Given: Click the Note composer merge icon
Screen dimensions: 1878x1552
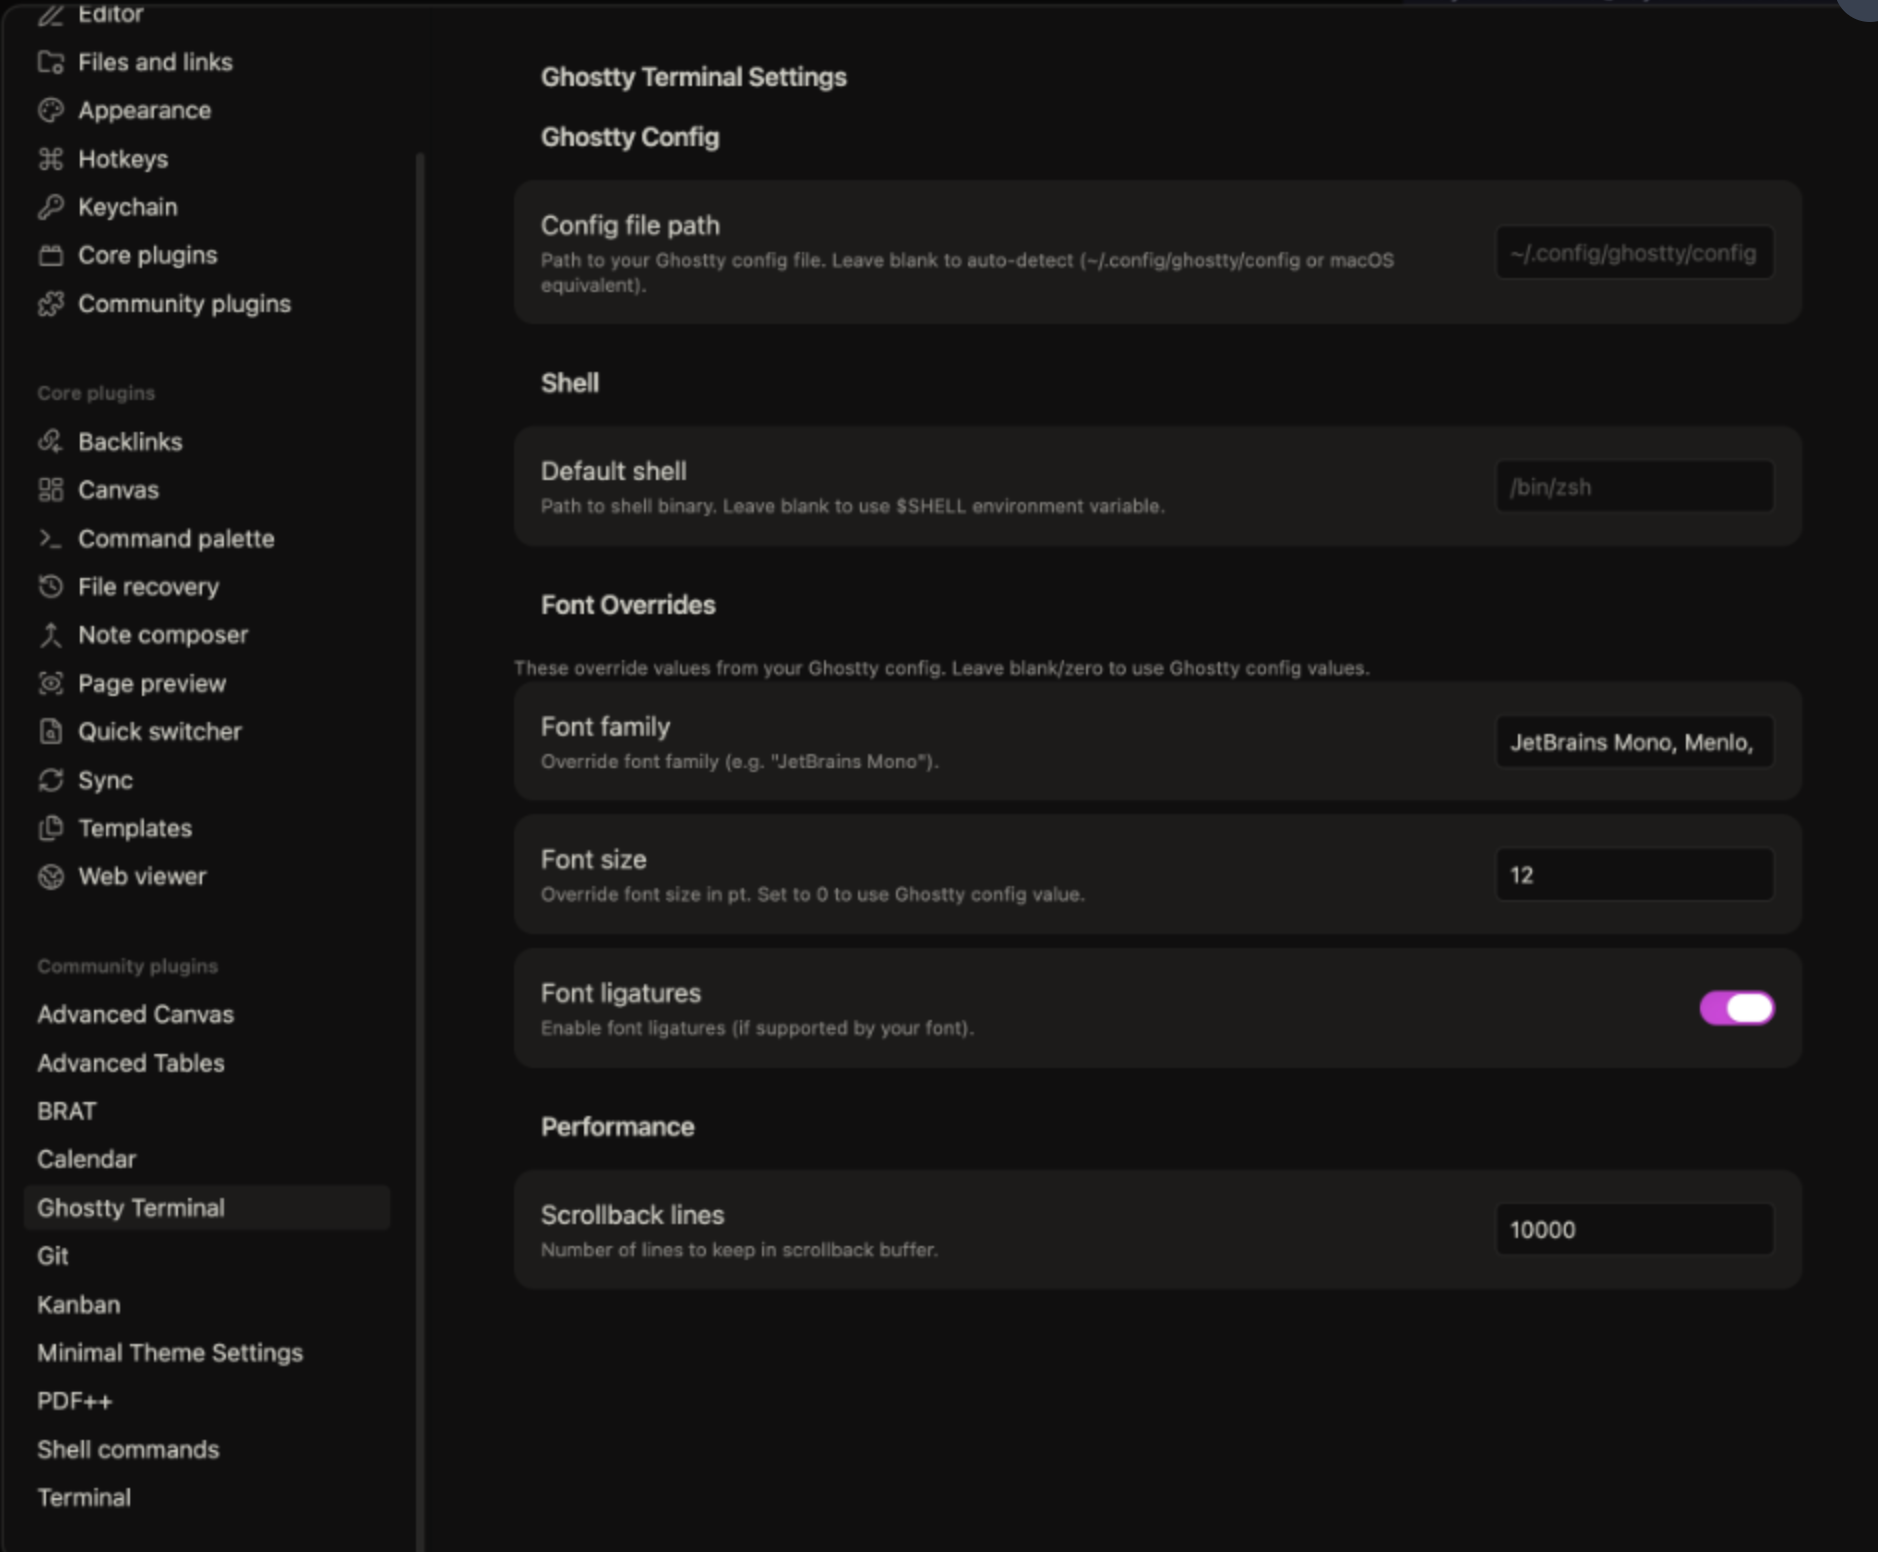Looking at the screenshot, I should [51, 635].
